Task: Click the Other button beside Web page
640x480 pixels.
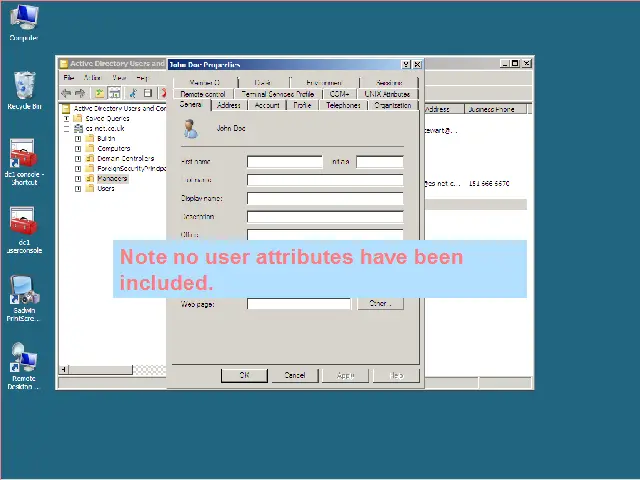Action: coord(380,304)
